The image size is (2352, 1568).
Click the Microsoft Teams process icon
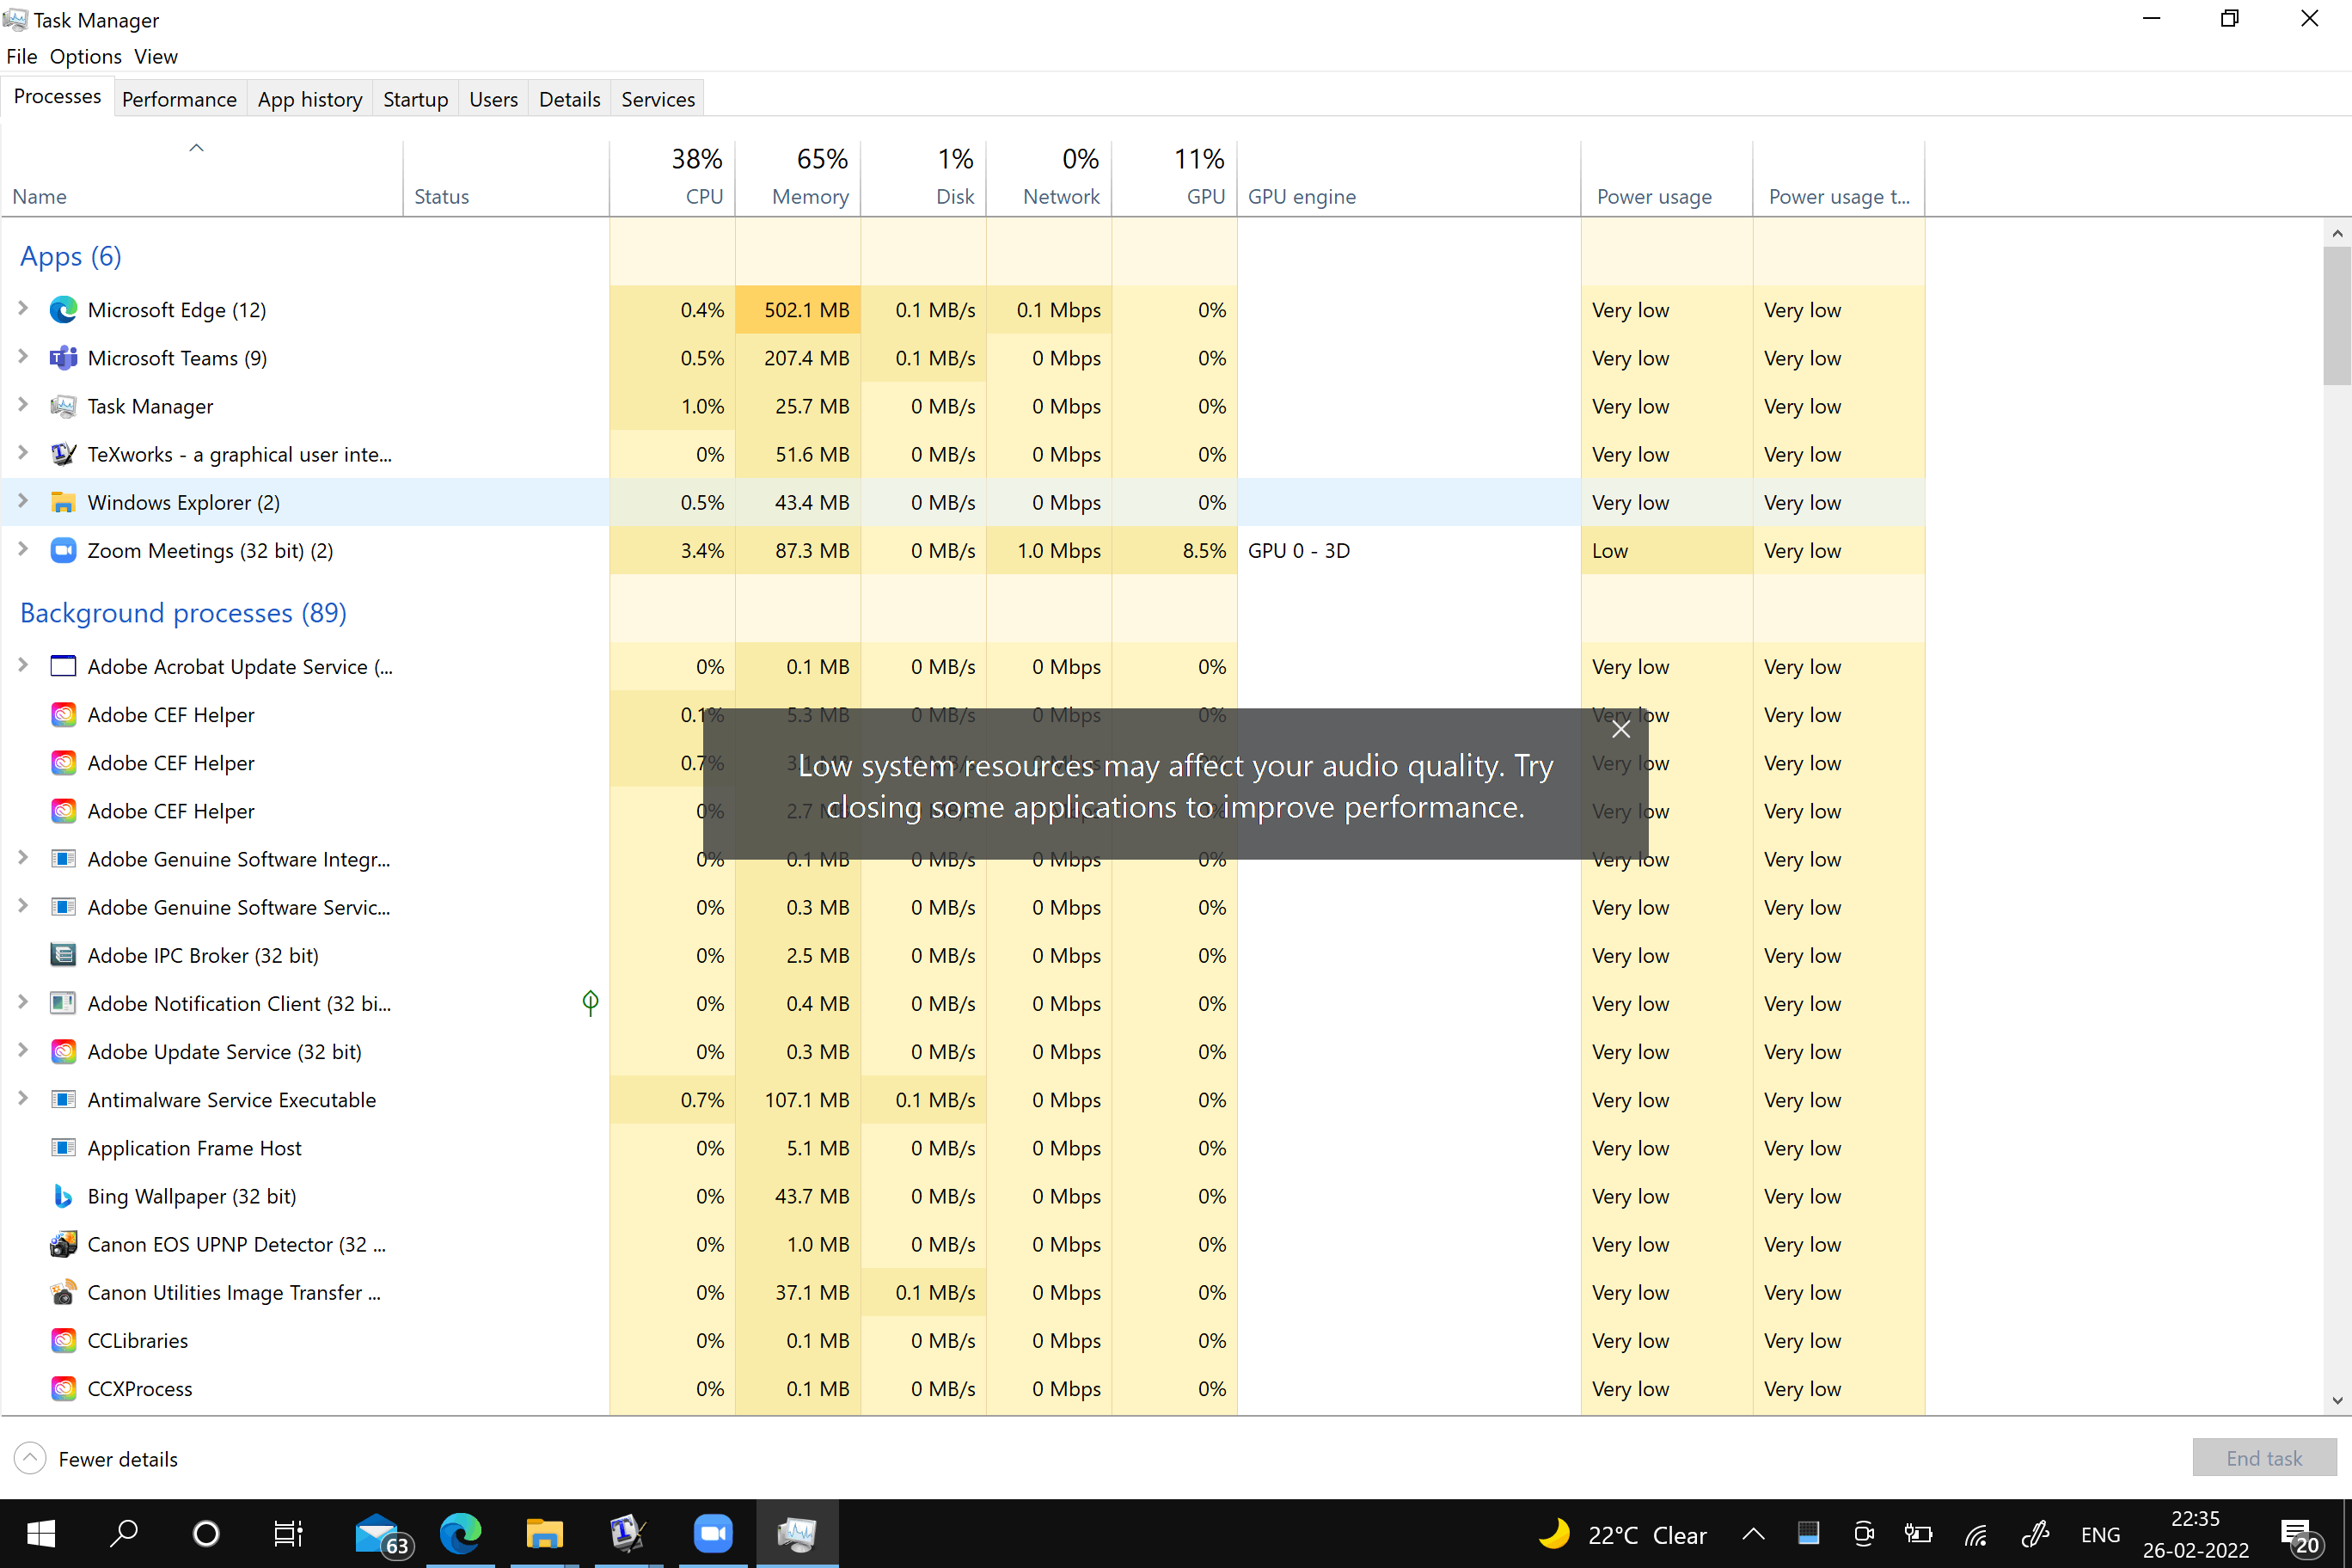pos(63,358)
